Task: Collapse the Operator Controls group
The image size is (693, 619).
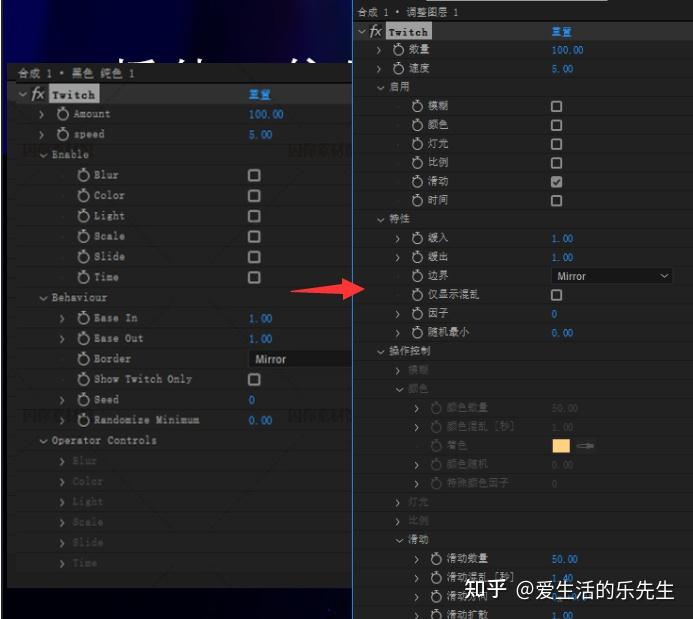Action: coord(43,441)
